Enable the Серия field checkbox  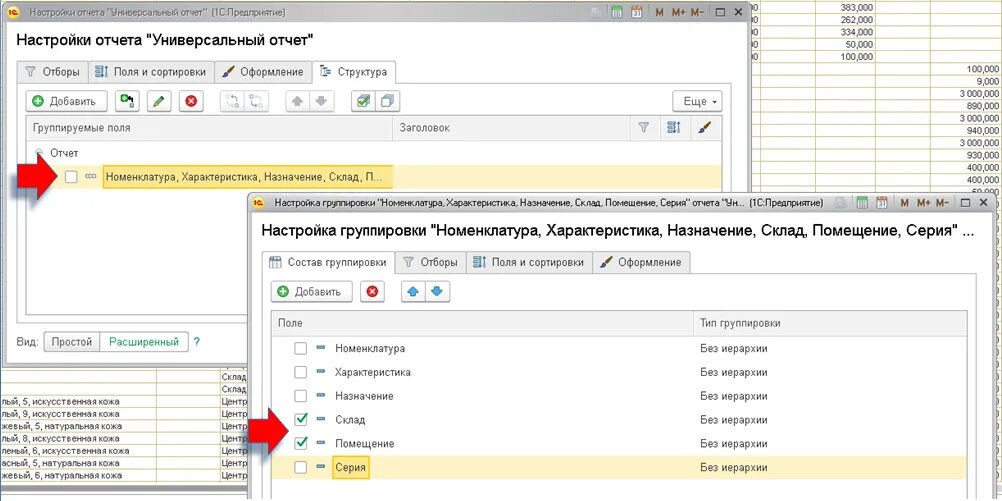[x=300, y=468]
